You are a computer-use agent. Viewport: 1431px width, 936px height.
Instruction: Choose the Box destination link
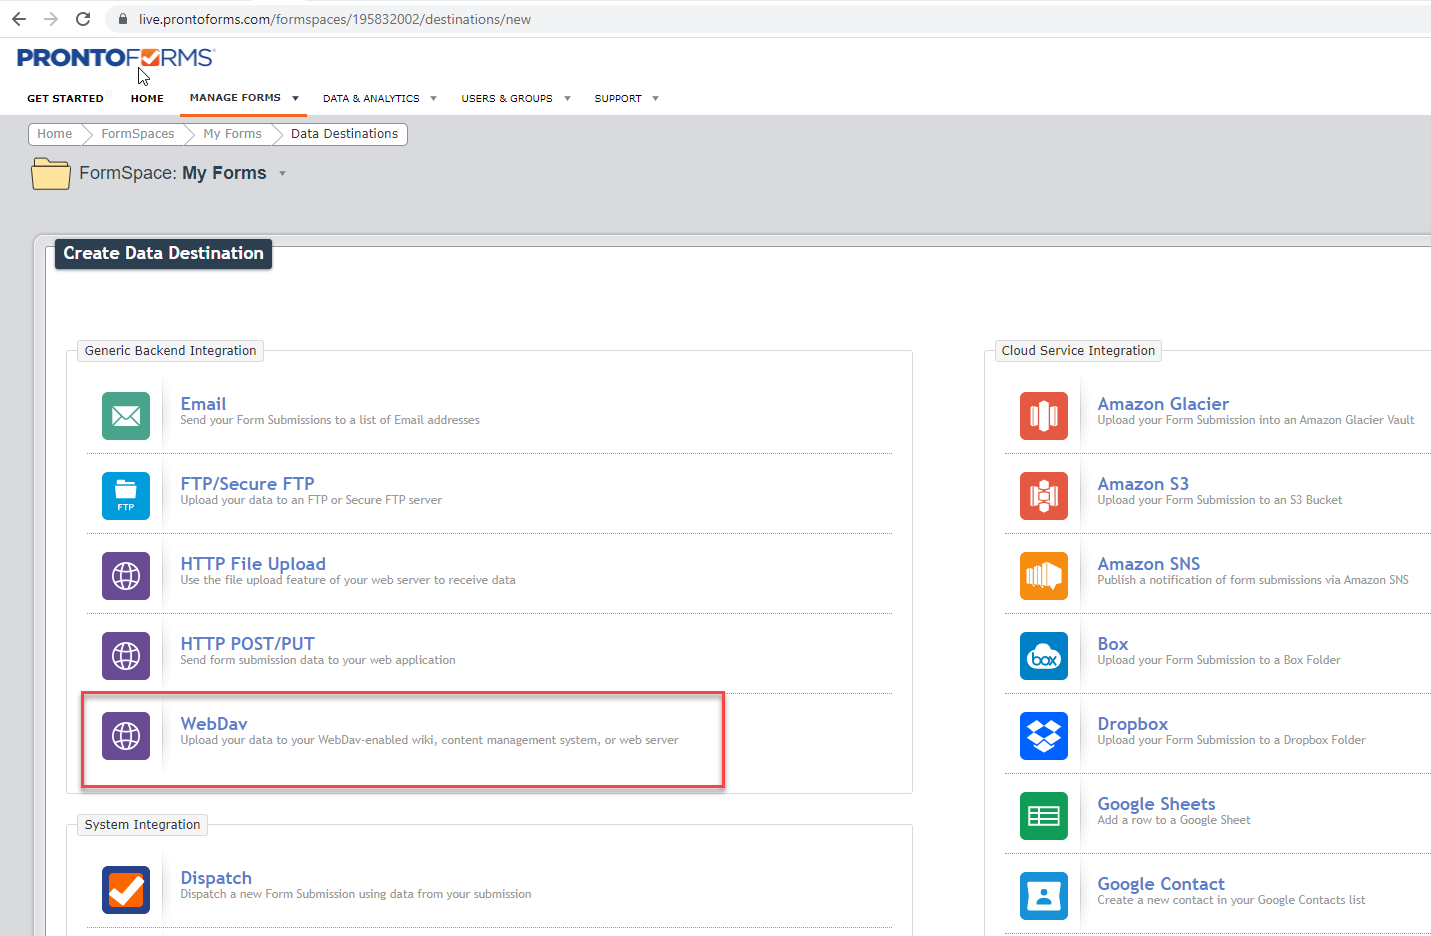tap(1113, 644)
